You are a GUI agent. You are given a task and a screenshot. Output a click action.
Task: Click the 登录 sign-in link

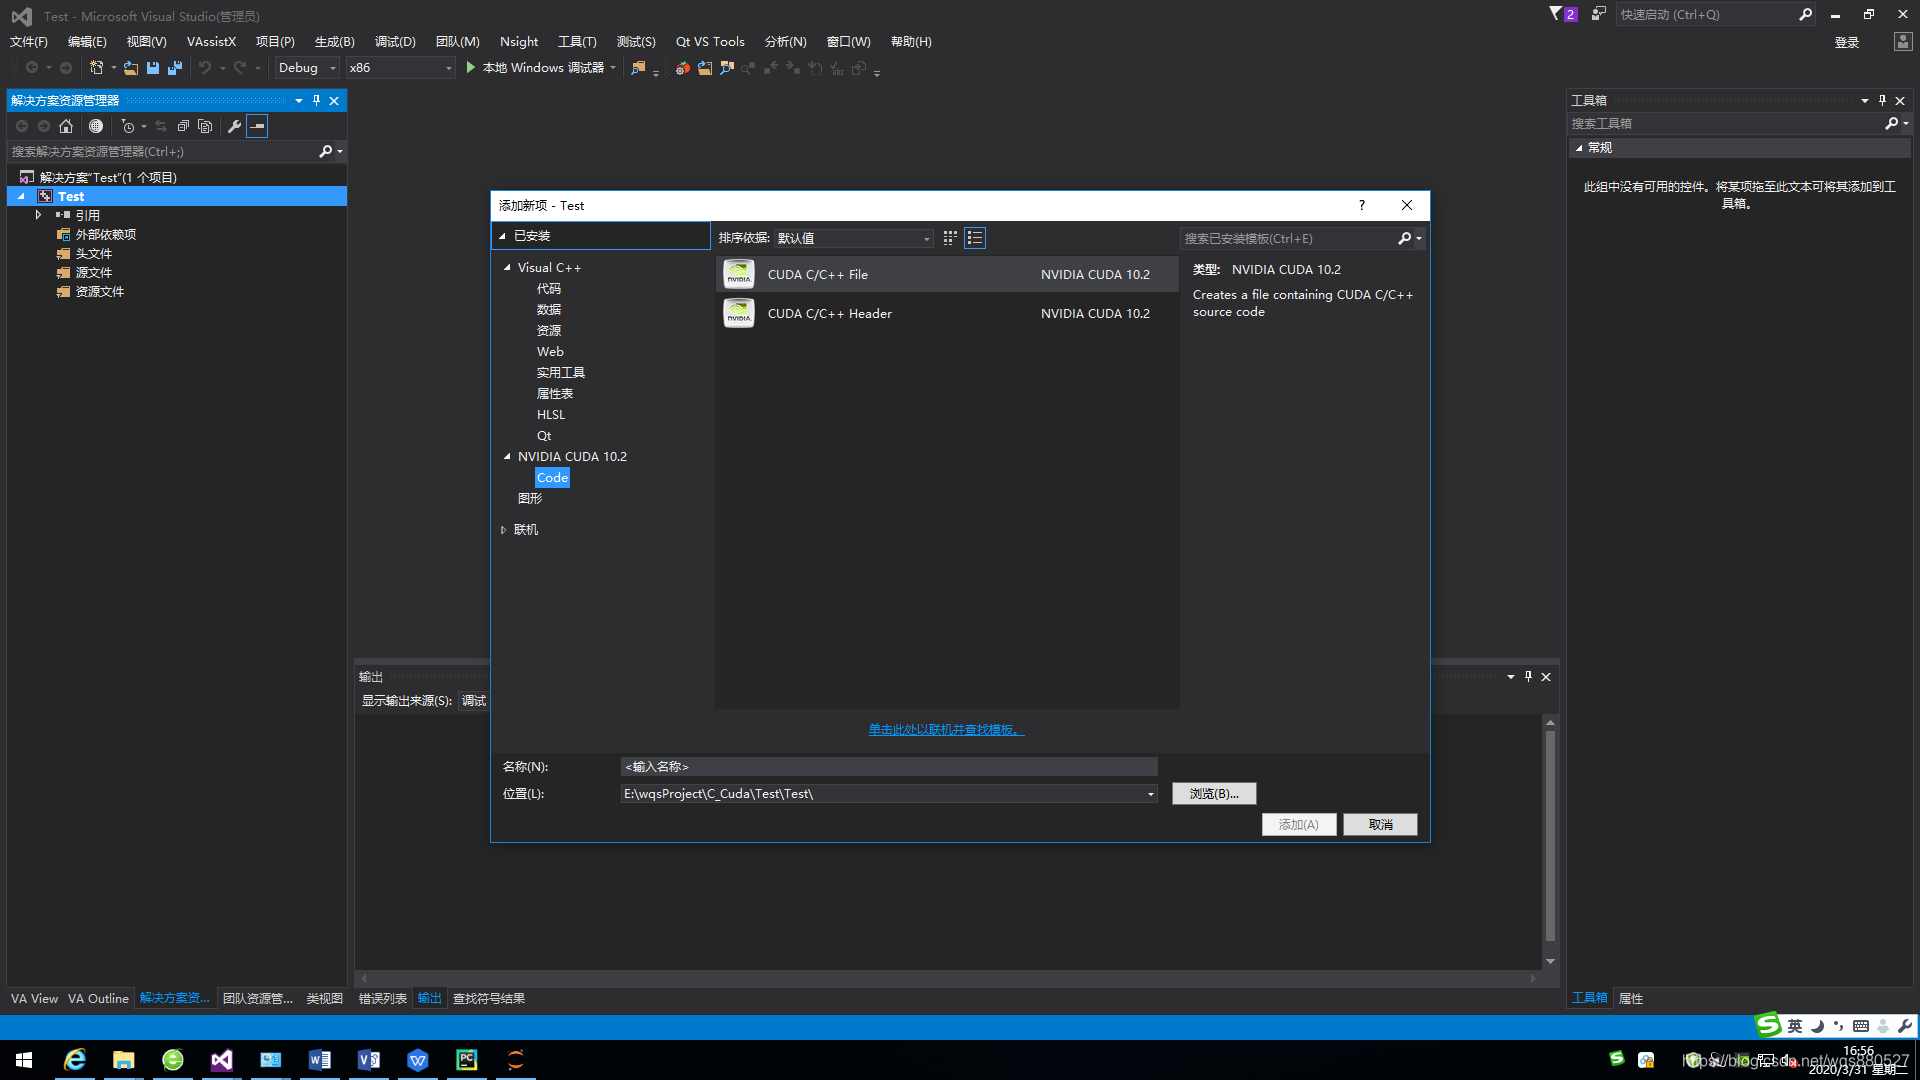tap(1846, 42)
